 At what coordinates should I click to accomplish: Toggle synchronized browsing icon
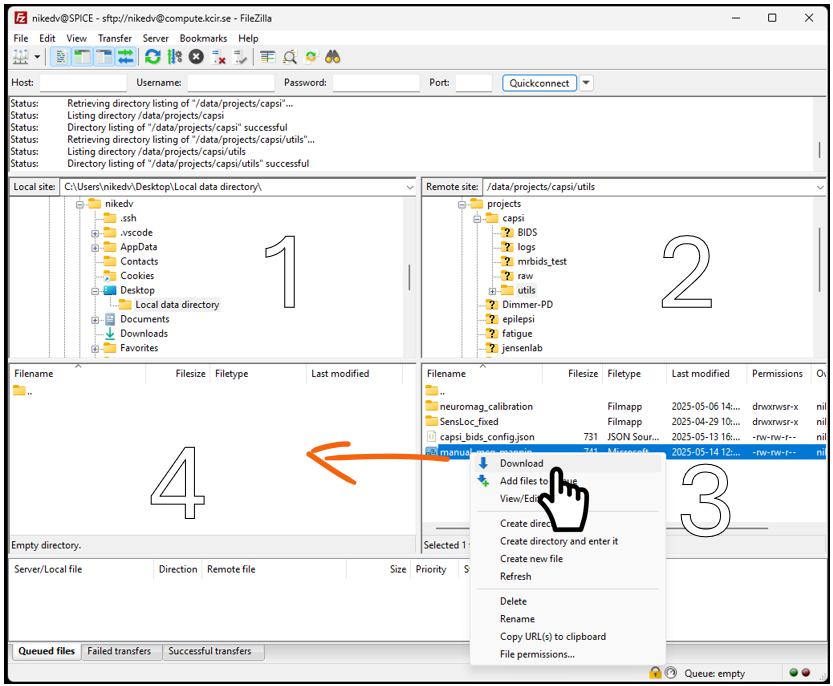pos(311,57)
